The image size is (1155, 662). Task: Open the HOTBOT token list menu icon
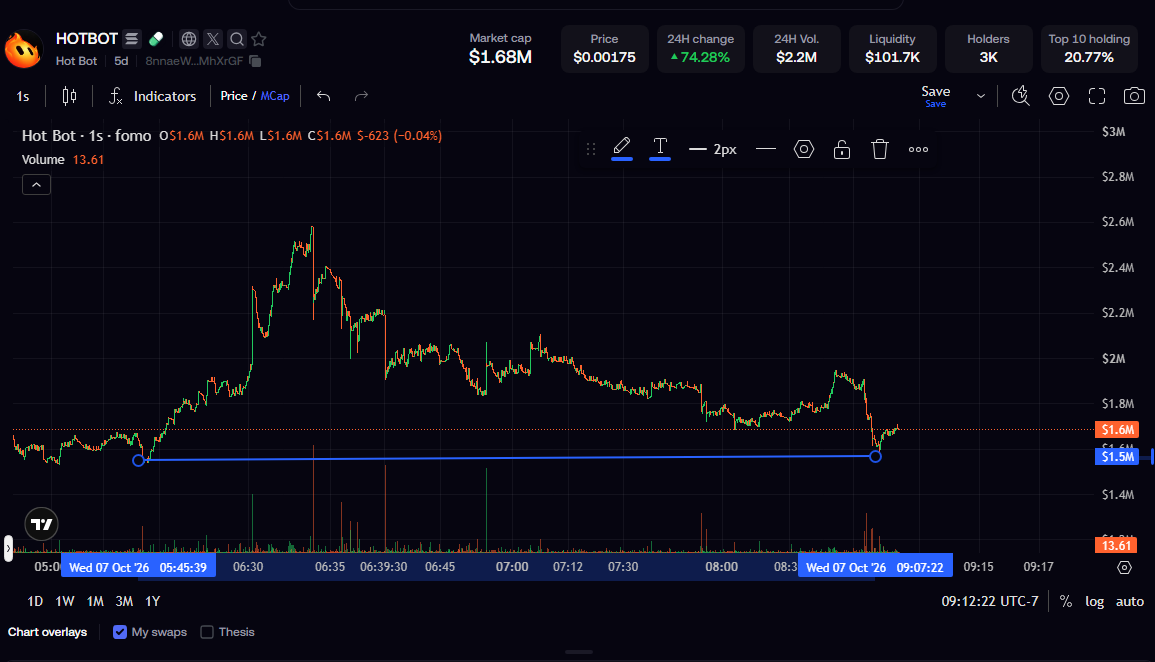[x=131, y=39]
